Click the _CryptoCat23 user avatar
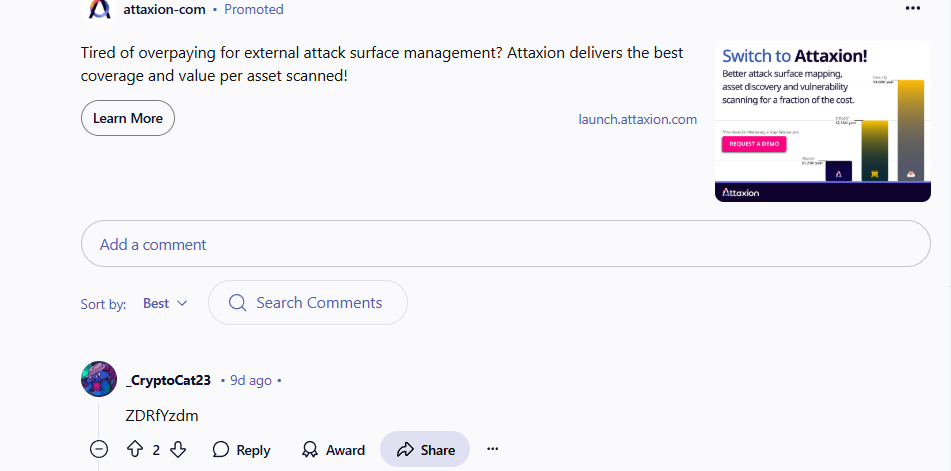 (x=99, y=380)
